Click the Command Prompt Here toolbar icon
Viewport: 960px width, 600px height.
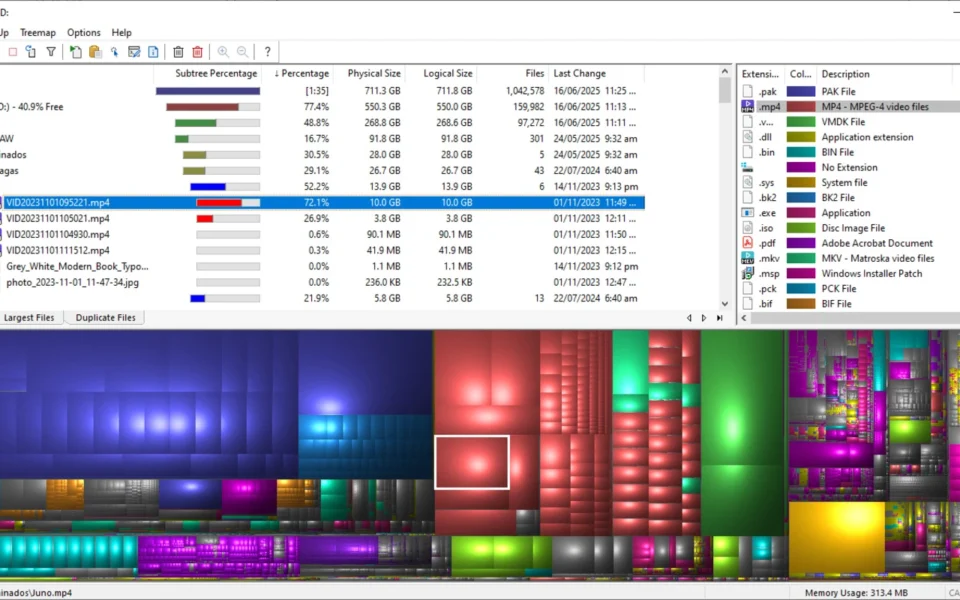(134, 52)
